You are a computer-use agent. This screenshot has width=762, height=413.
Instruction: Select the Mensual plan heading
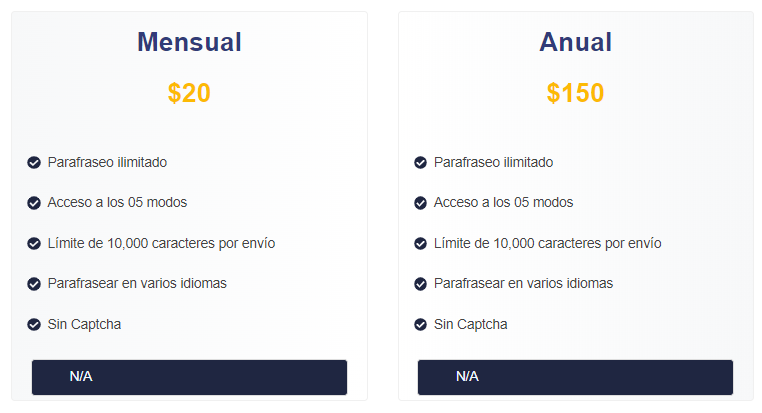point(189,42)
